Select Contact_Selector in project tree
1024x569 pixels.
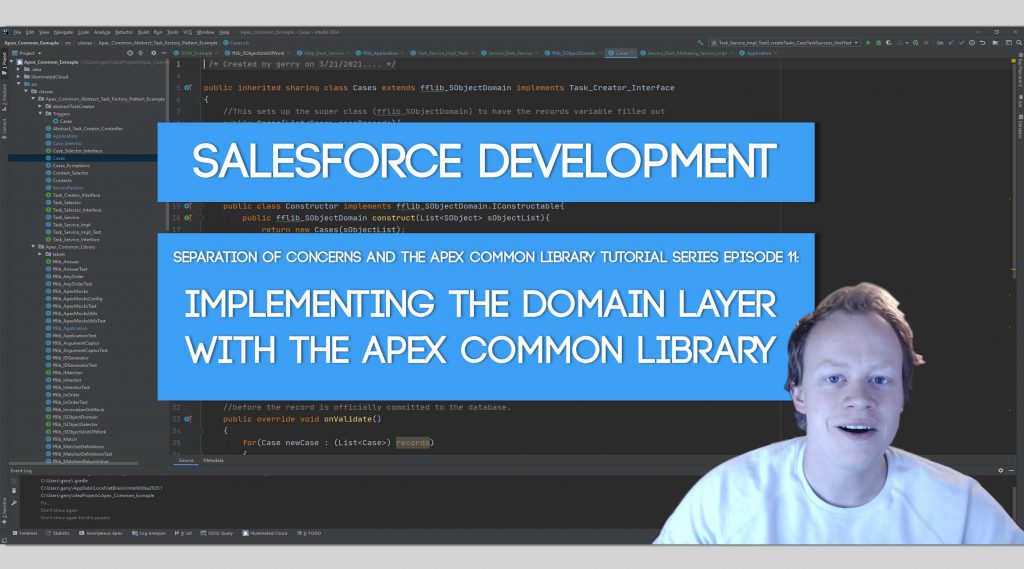click(x=71, y=173)
